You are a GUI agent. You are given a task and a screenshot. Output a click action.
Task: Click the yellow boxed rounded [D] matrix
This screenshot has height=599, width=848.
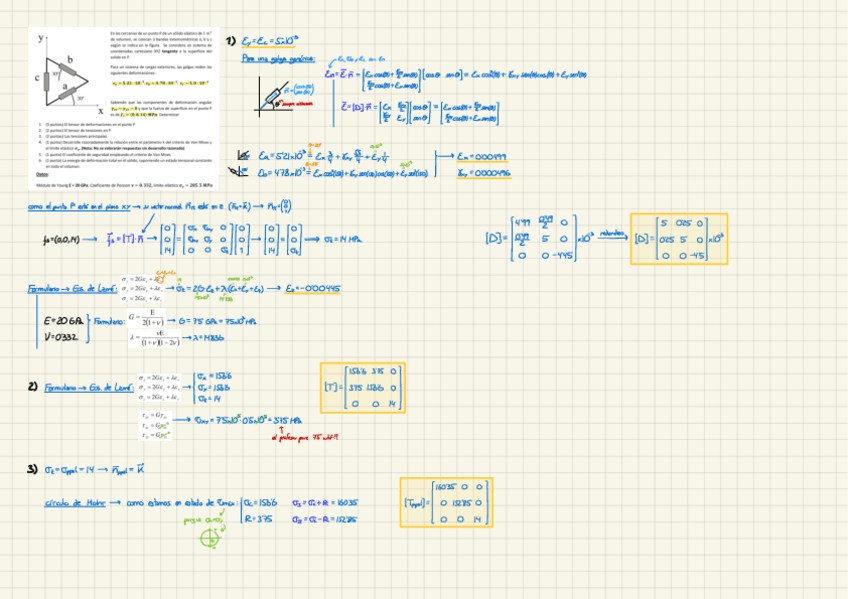click(679, 239)
